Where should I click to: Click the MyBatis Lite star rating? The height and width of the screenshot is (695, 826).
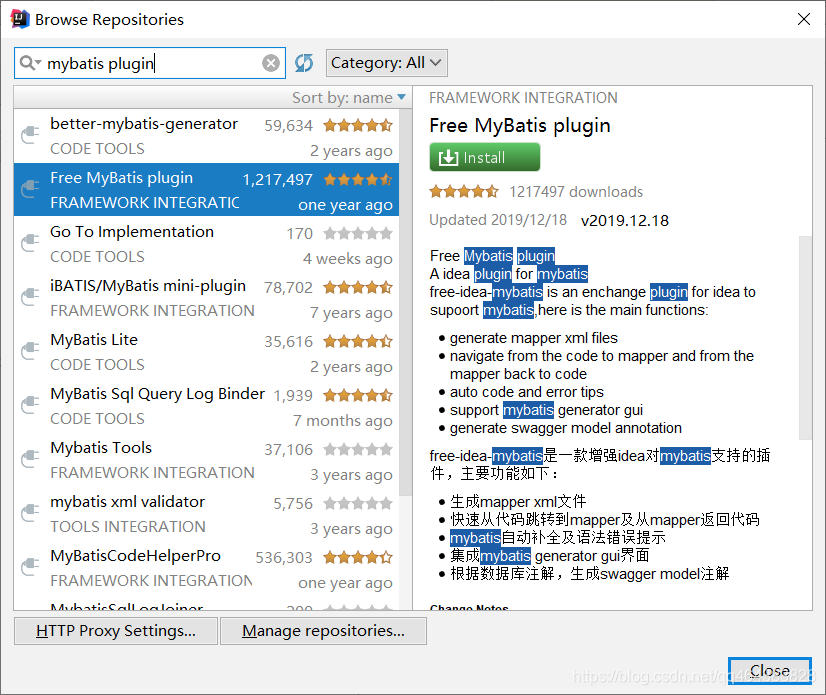point(358,341)
